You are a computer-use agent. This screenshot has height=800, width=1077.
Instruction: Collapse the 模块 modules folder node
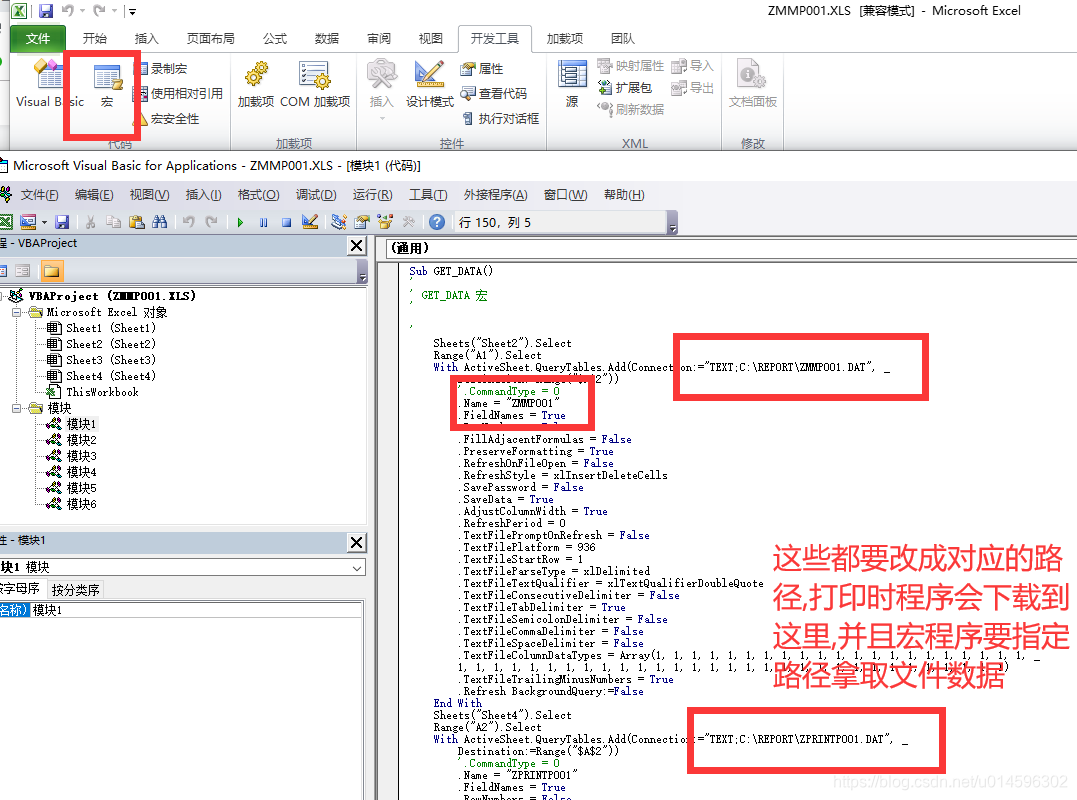point(16,408)
